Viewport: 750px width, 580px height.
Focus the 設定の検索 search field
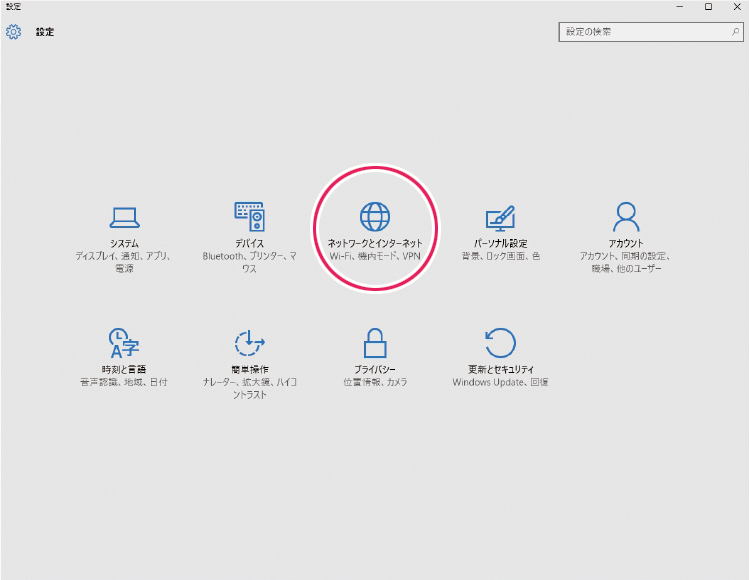[645, 32]
